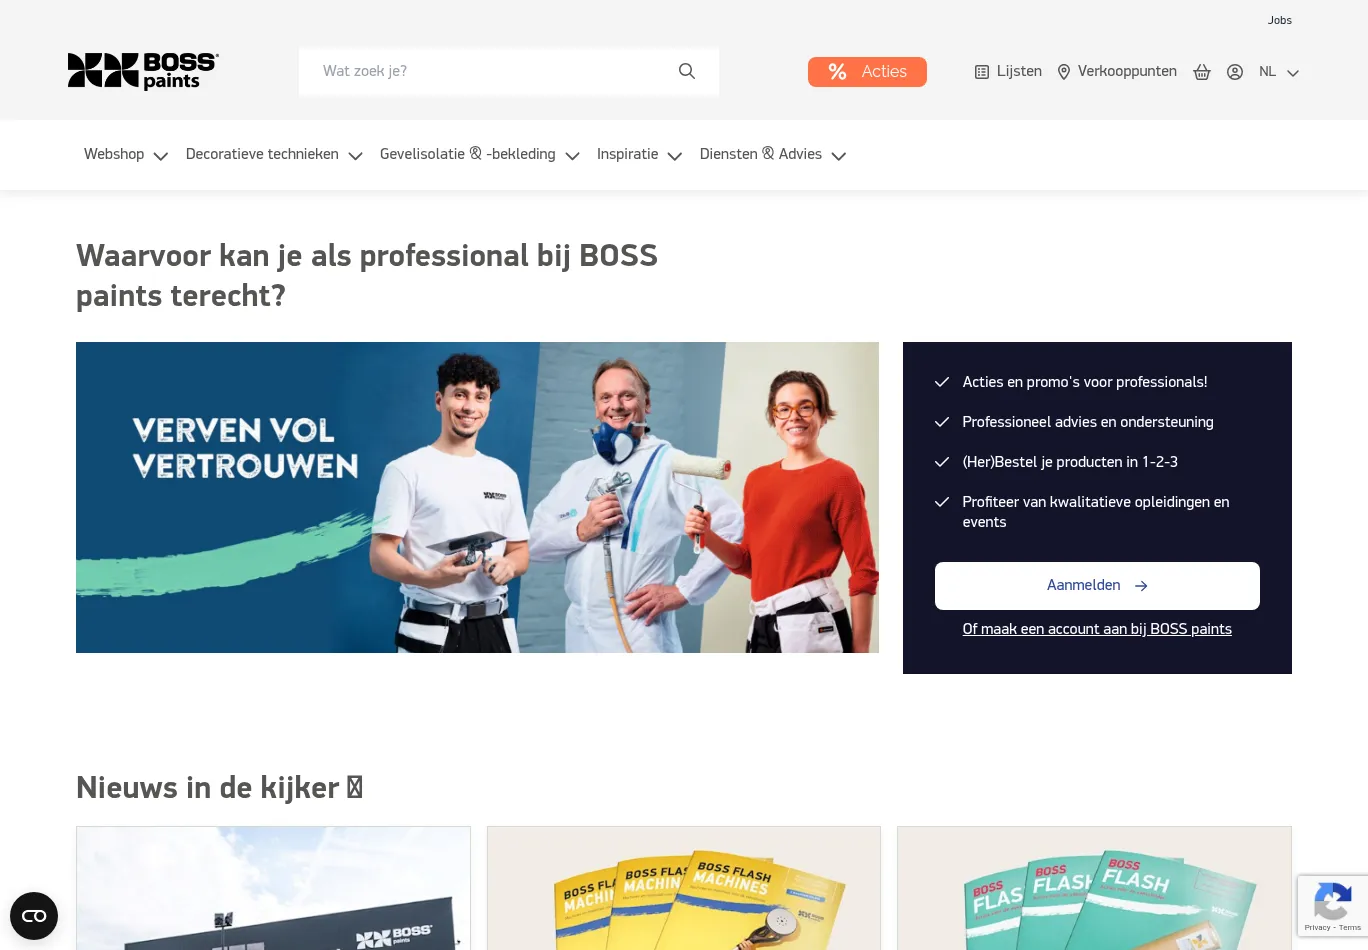Expand the Gevelisolatie & -bekleding menu
This screenshot has width=1368, height=950.
[x=480, y=154]
